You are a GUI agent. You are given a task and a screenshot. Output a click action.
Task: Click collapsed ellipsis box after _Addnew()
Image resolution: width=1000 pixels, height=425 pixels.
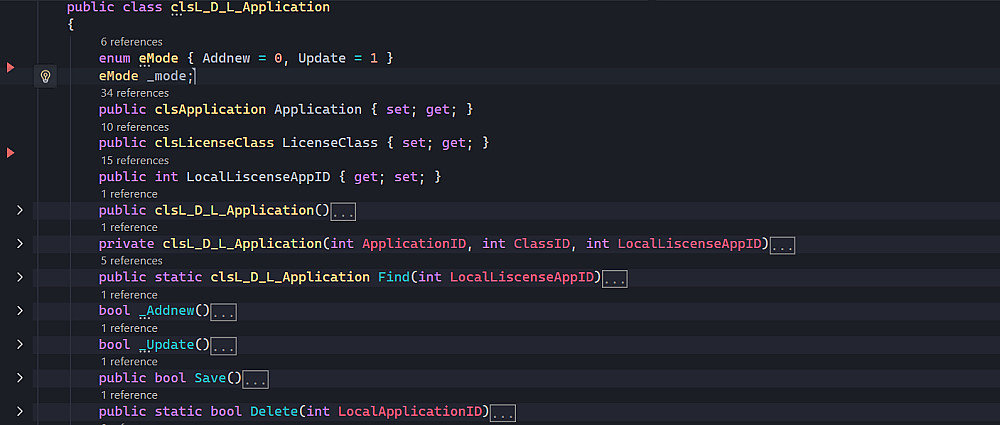[224, 313]
